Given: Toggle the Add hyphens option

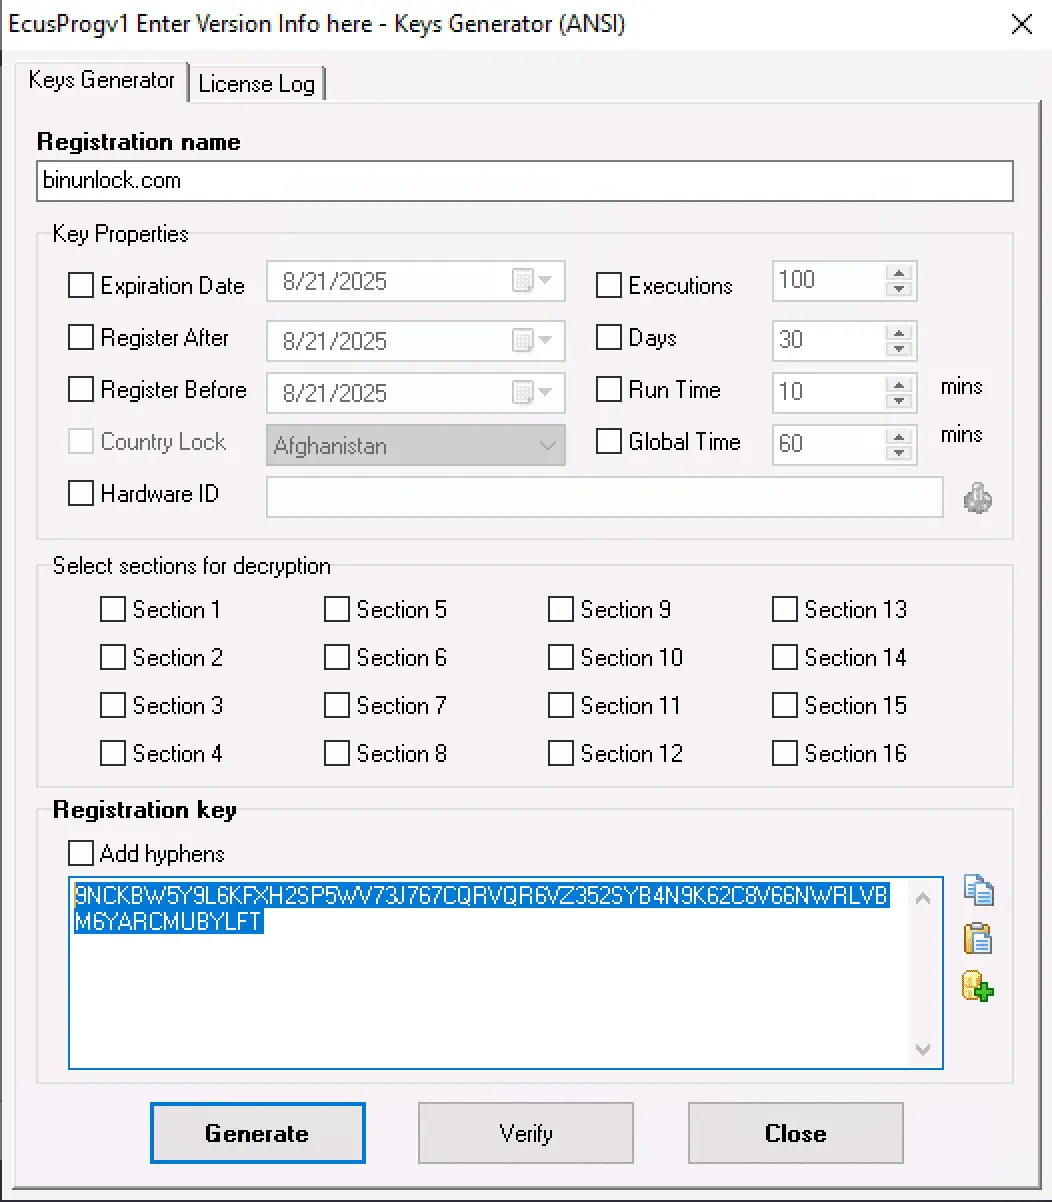Looking at the screenshot, I should coord(80,853).
